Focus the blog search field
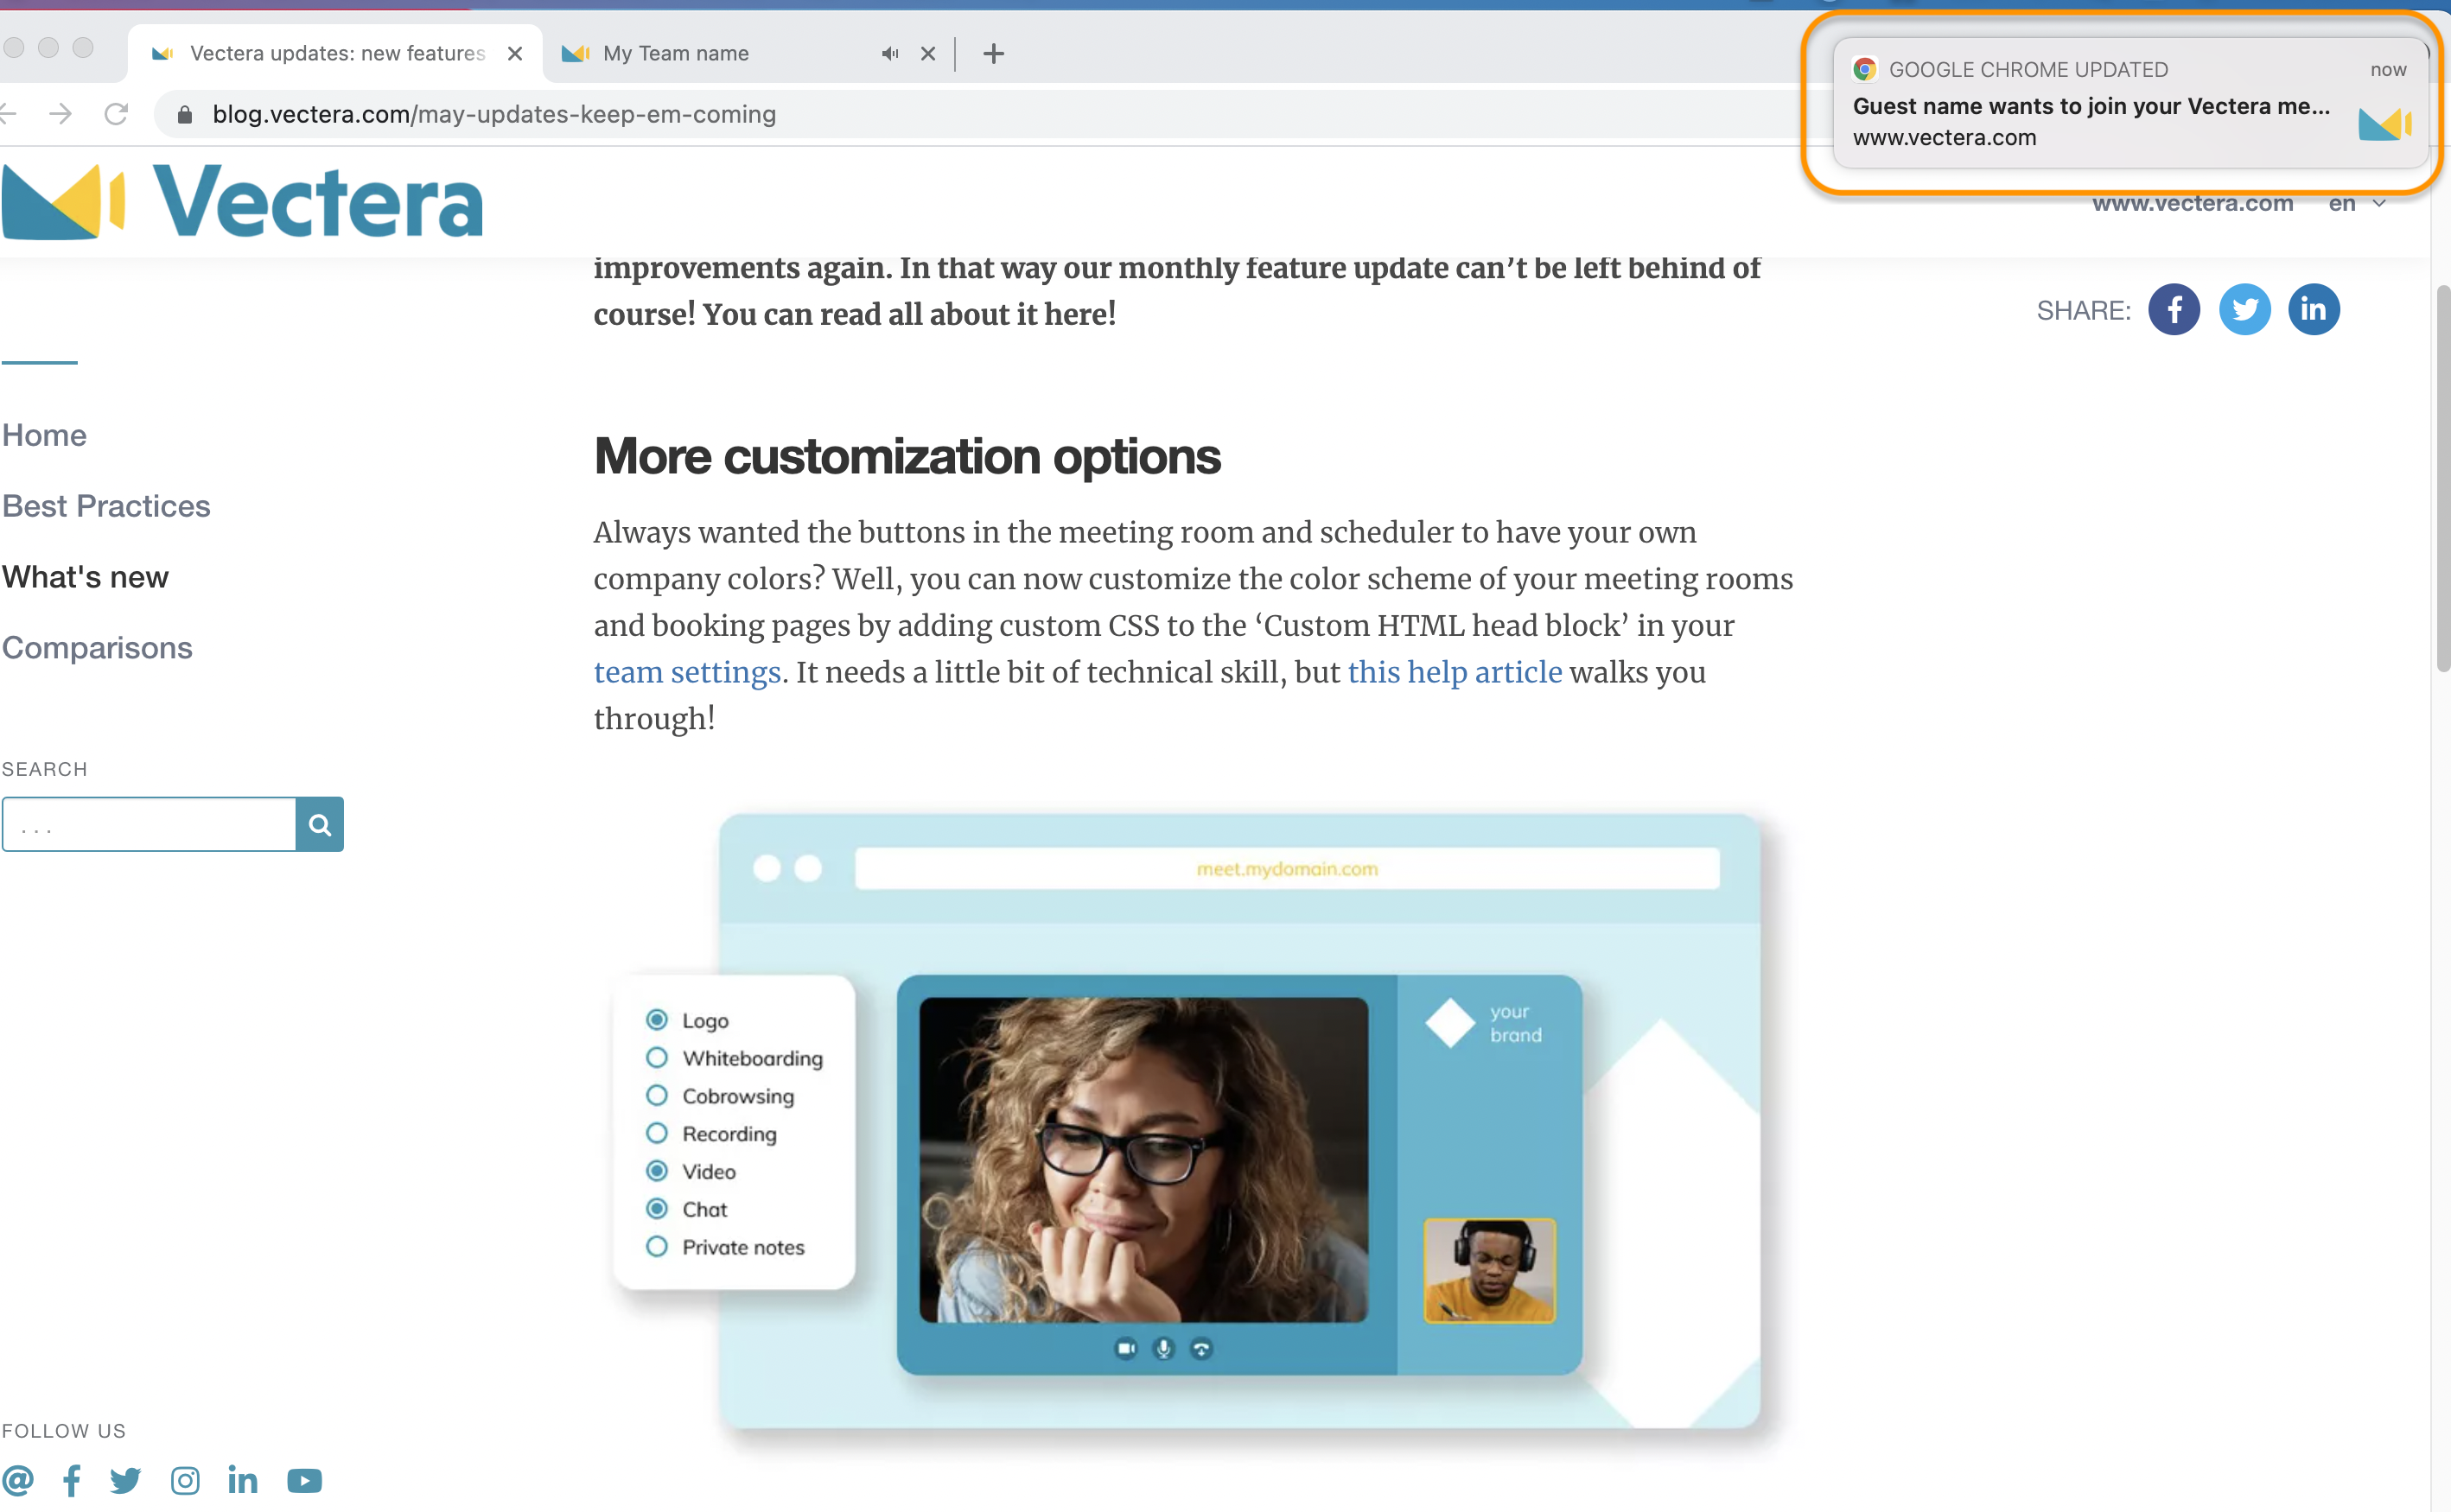2451x1512 pixels. (149, 824)
